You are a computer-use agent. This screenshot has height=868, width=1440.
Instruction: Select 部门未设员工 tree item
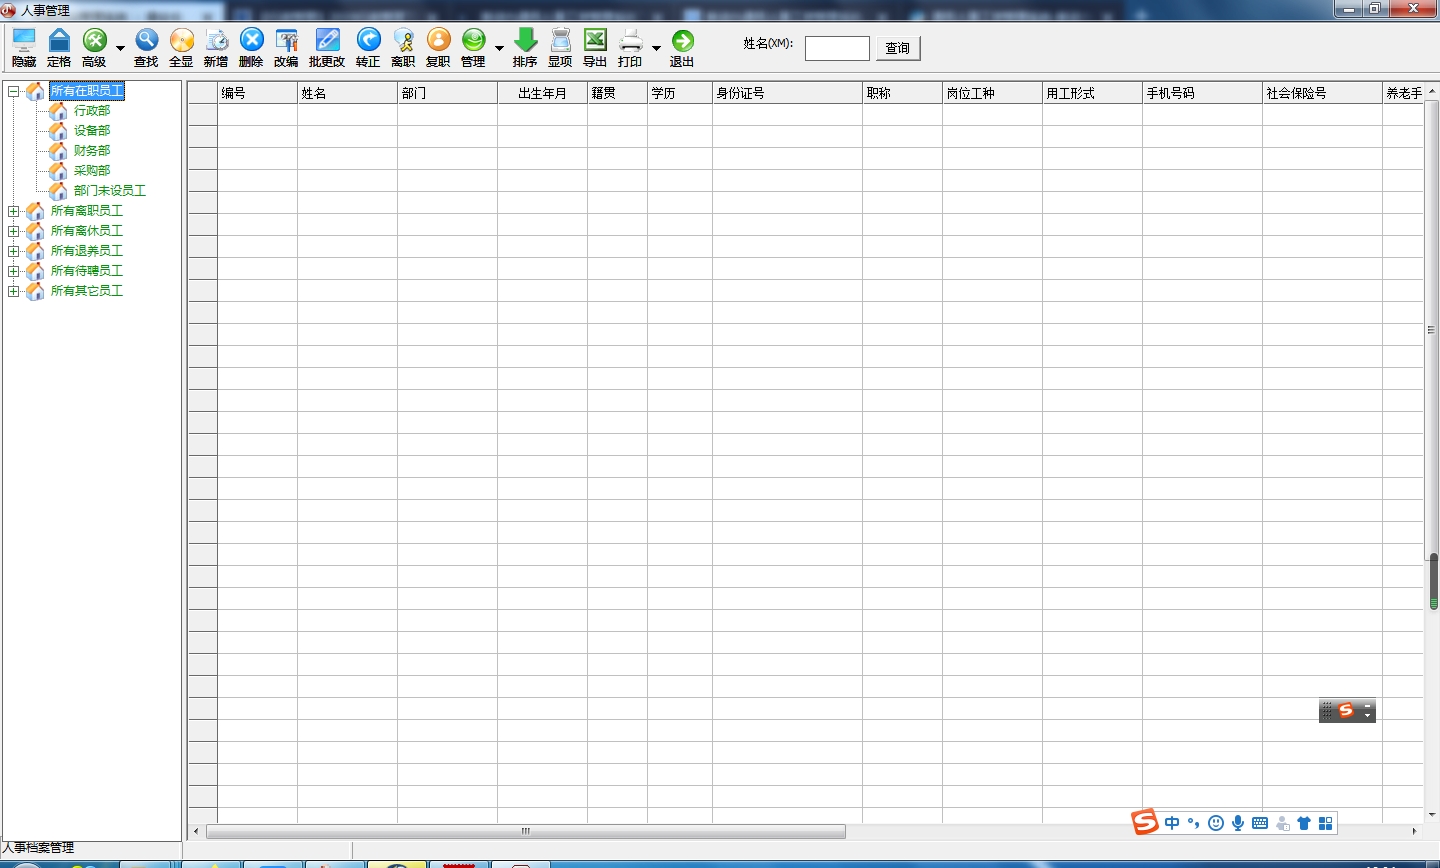click(110, 191)
